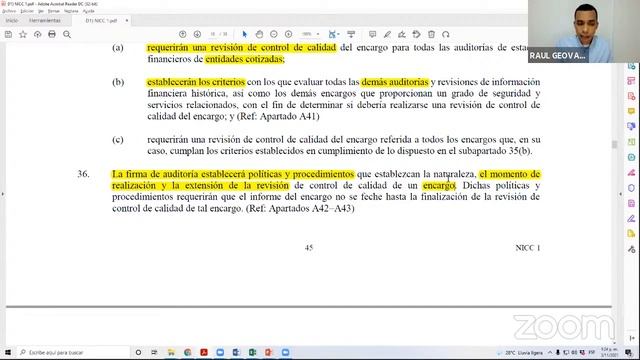This screenshot has width=640, height=360.
Task: Open the teal circular sidebar tool
Action: (631, 157)
